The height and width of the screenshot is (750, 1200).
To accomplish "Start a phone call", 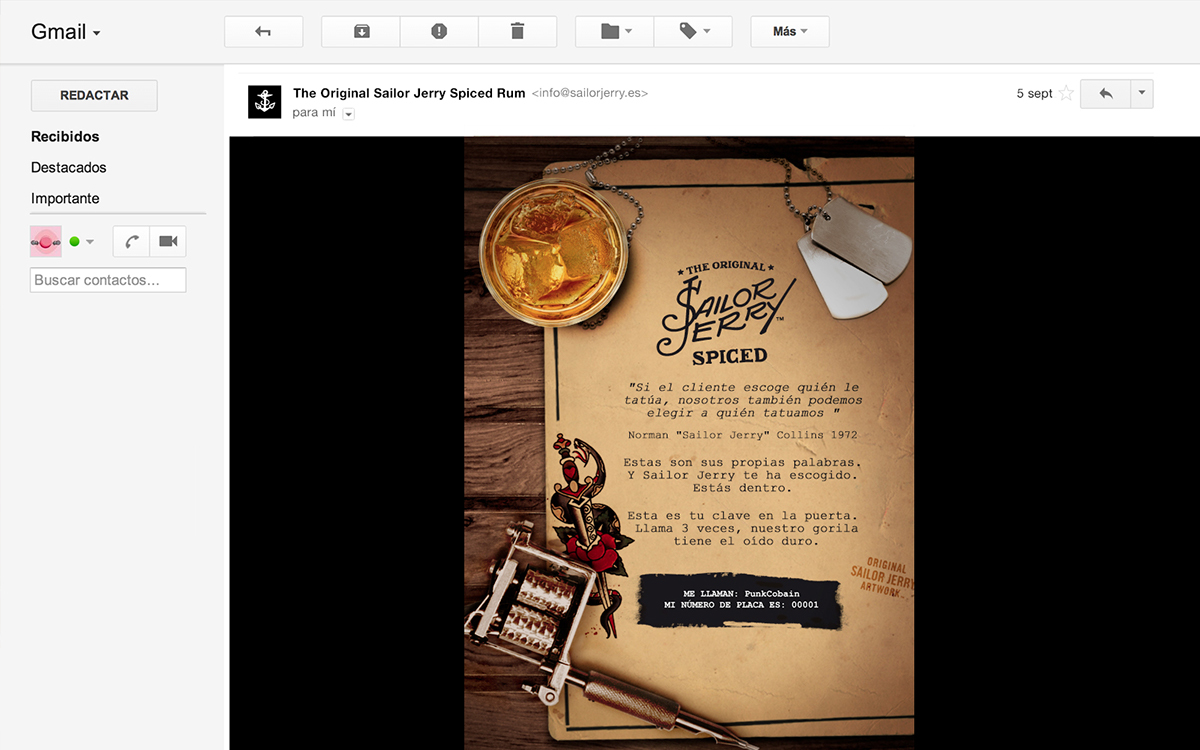I will pyautogui.click(x=131, y=241).
